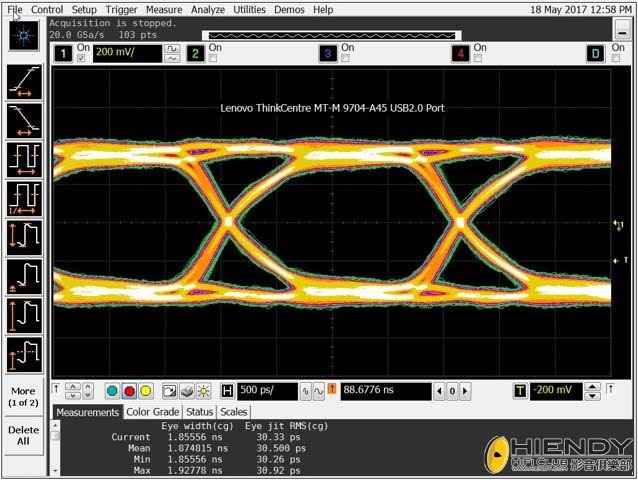The image size is (638, 480).
Task: Open the Trigger menu
Action: tap(122, 9)
